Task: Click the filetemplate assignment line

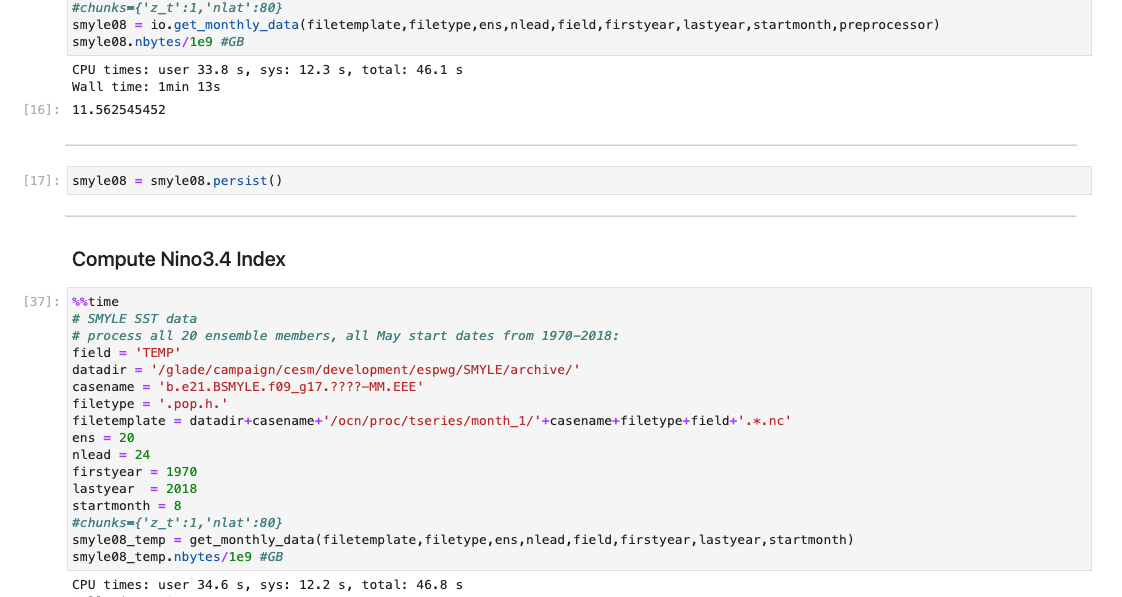Action: 431,421
